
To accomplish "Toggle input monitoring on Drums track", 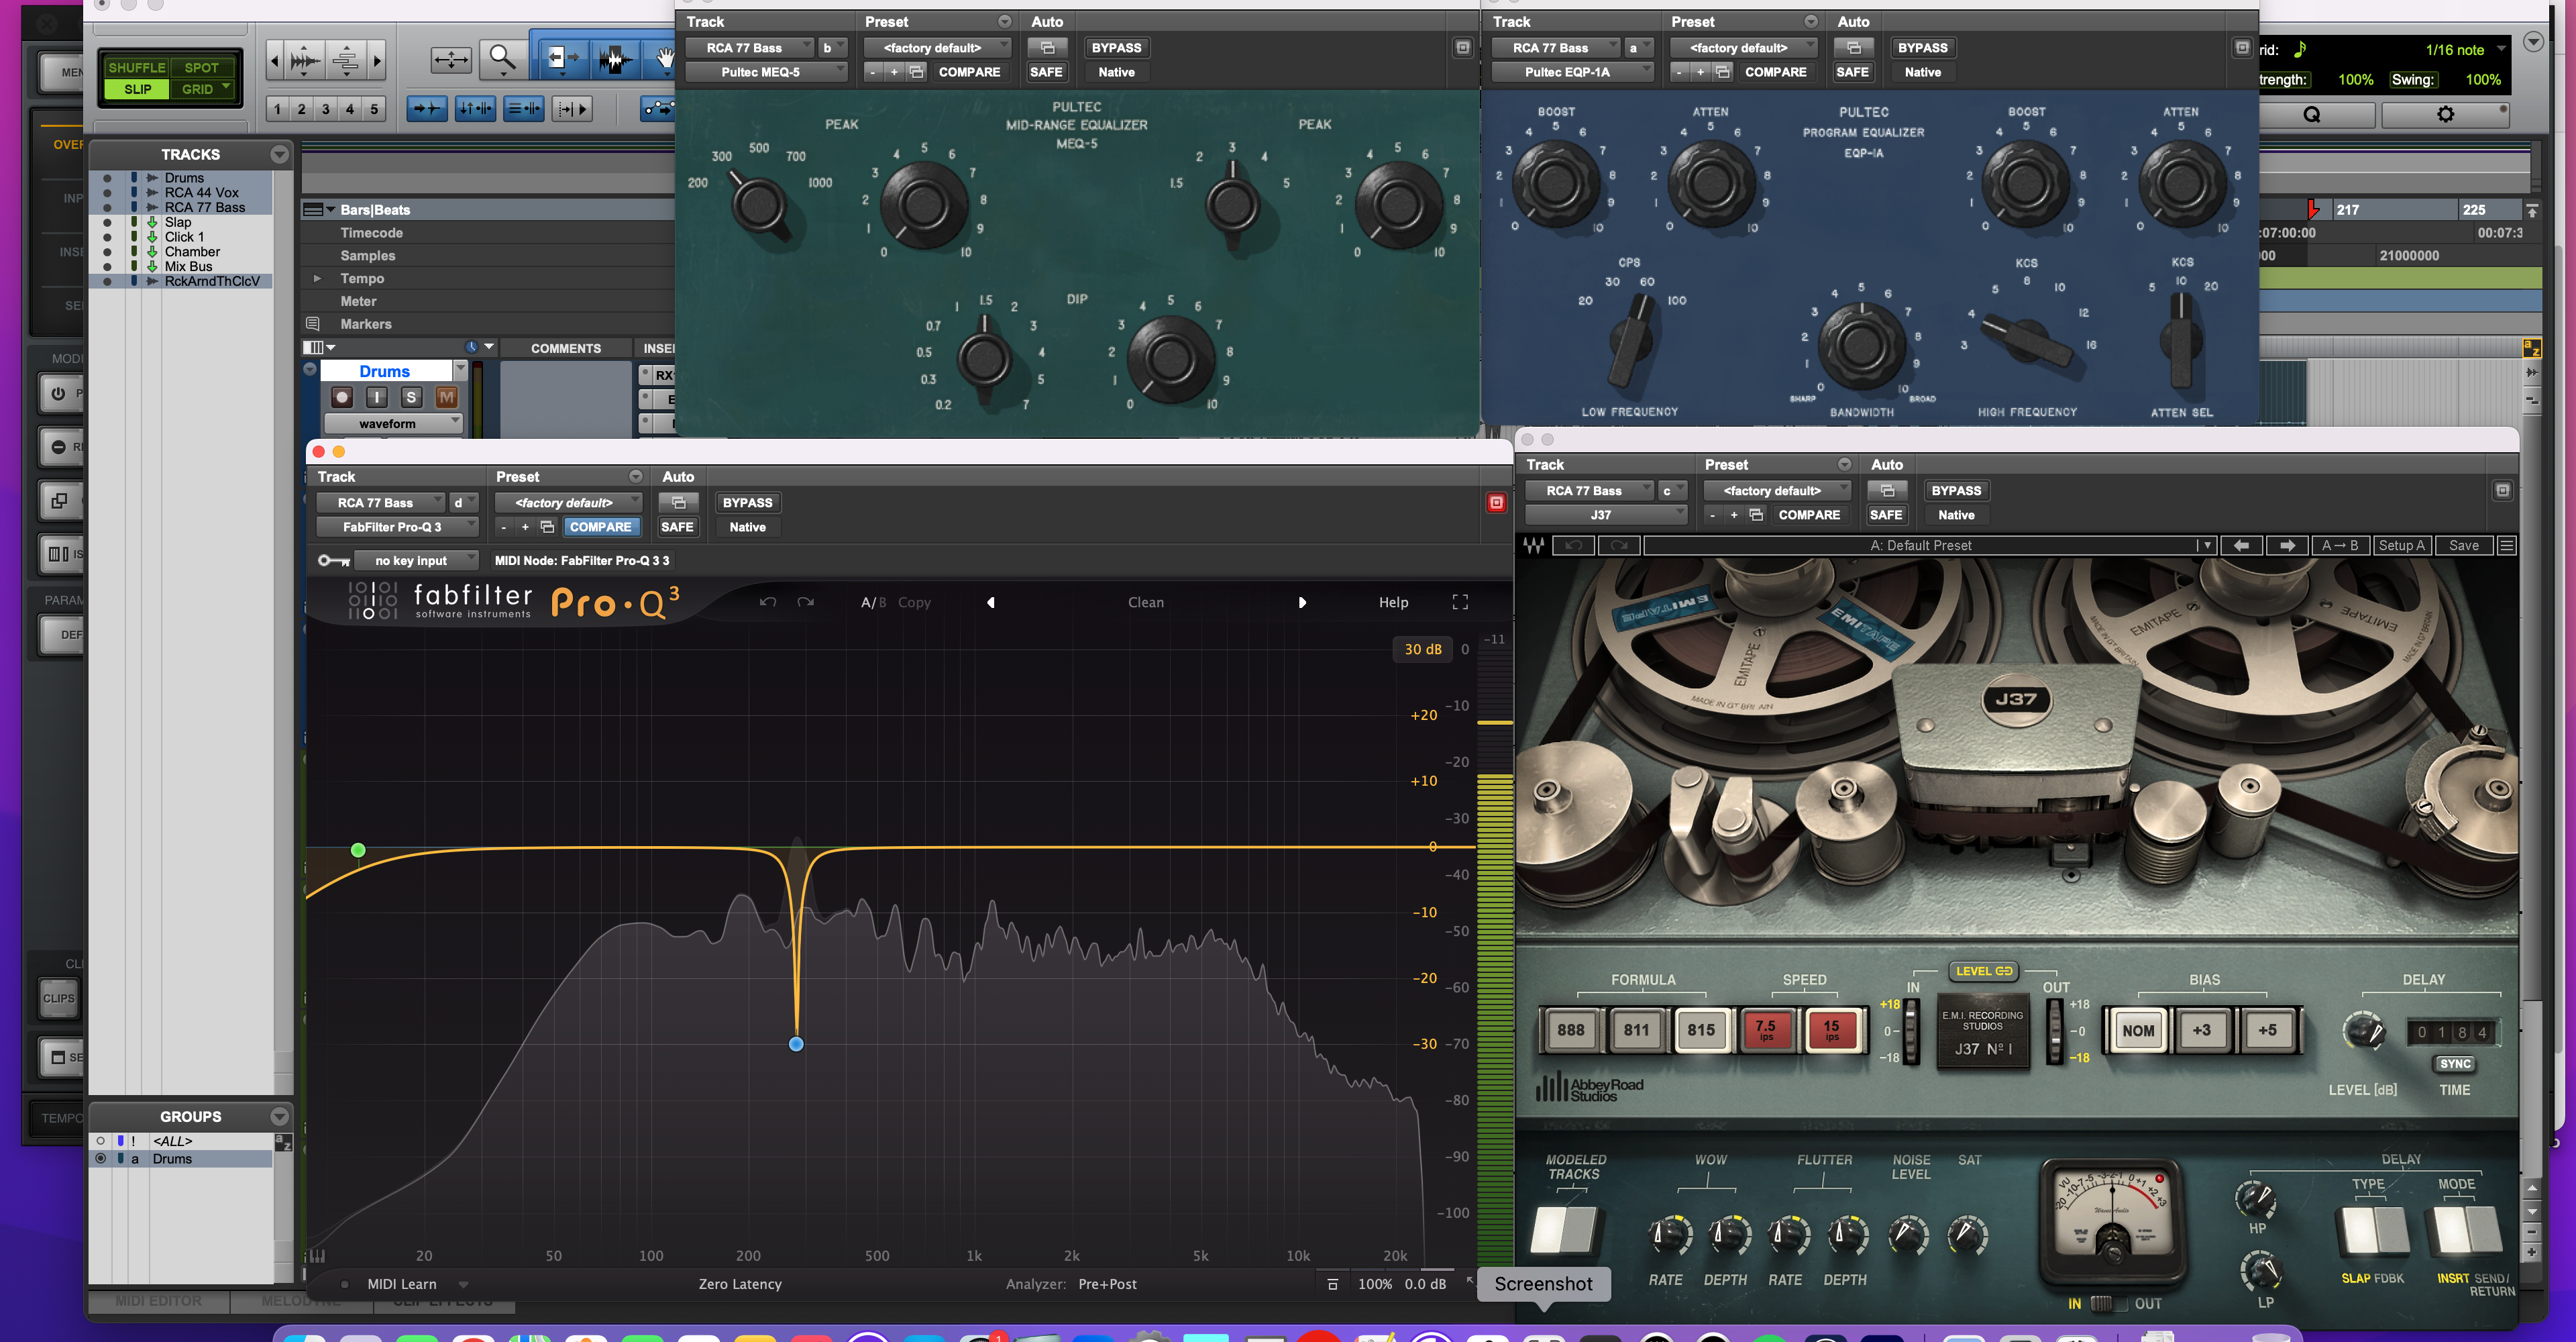I will click(376, 398).
